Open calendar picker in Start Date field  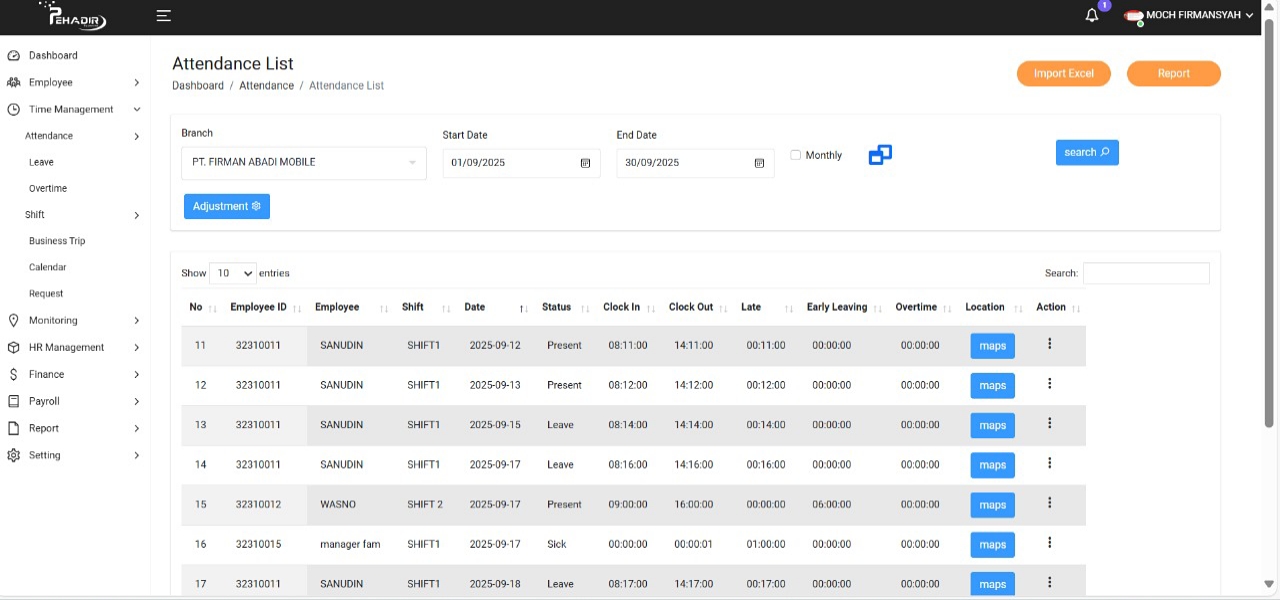[586, 163]
